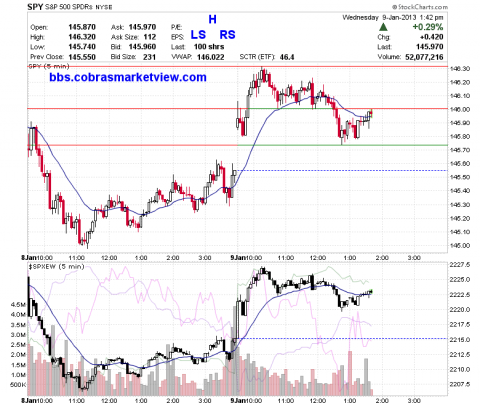Select the High price 146.320
Viewport: 480px width, 406px height.
[82, 37]
